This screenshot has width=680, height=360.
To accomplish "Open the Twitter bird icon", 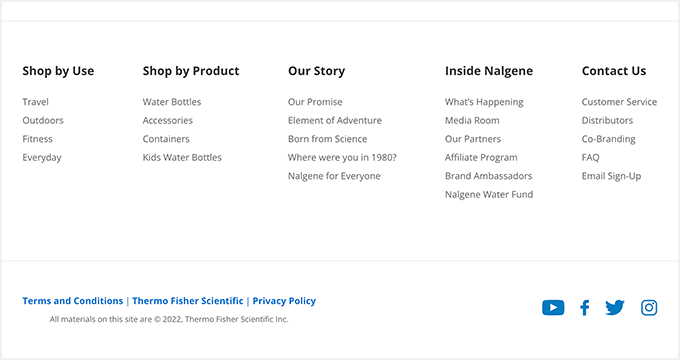I will pos(615,308).
